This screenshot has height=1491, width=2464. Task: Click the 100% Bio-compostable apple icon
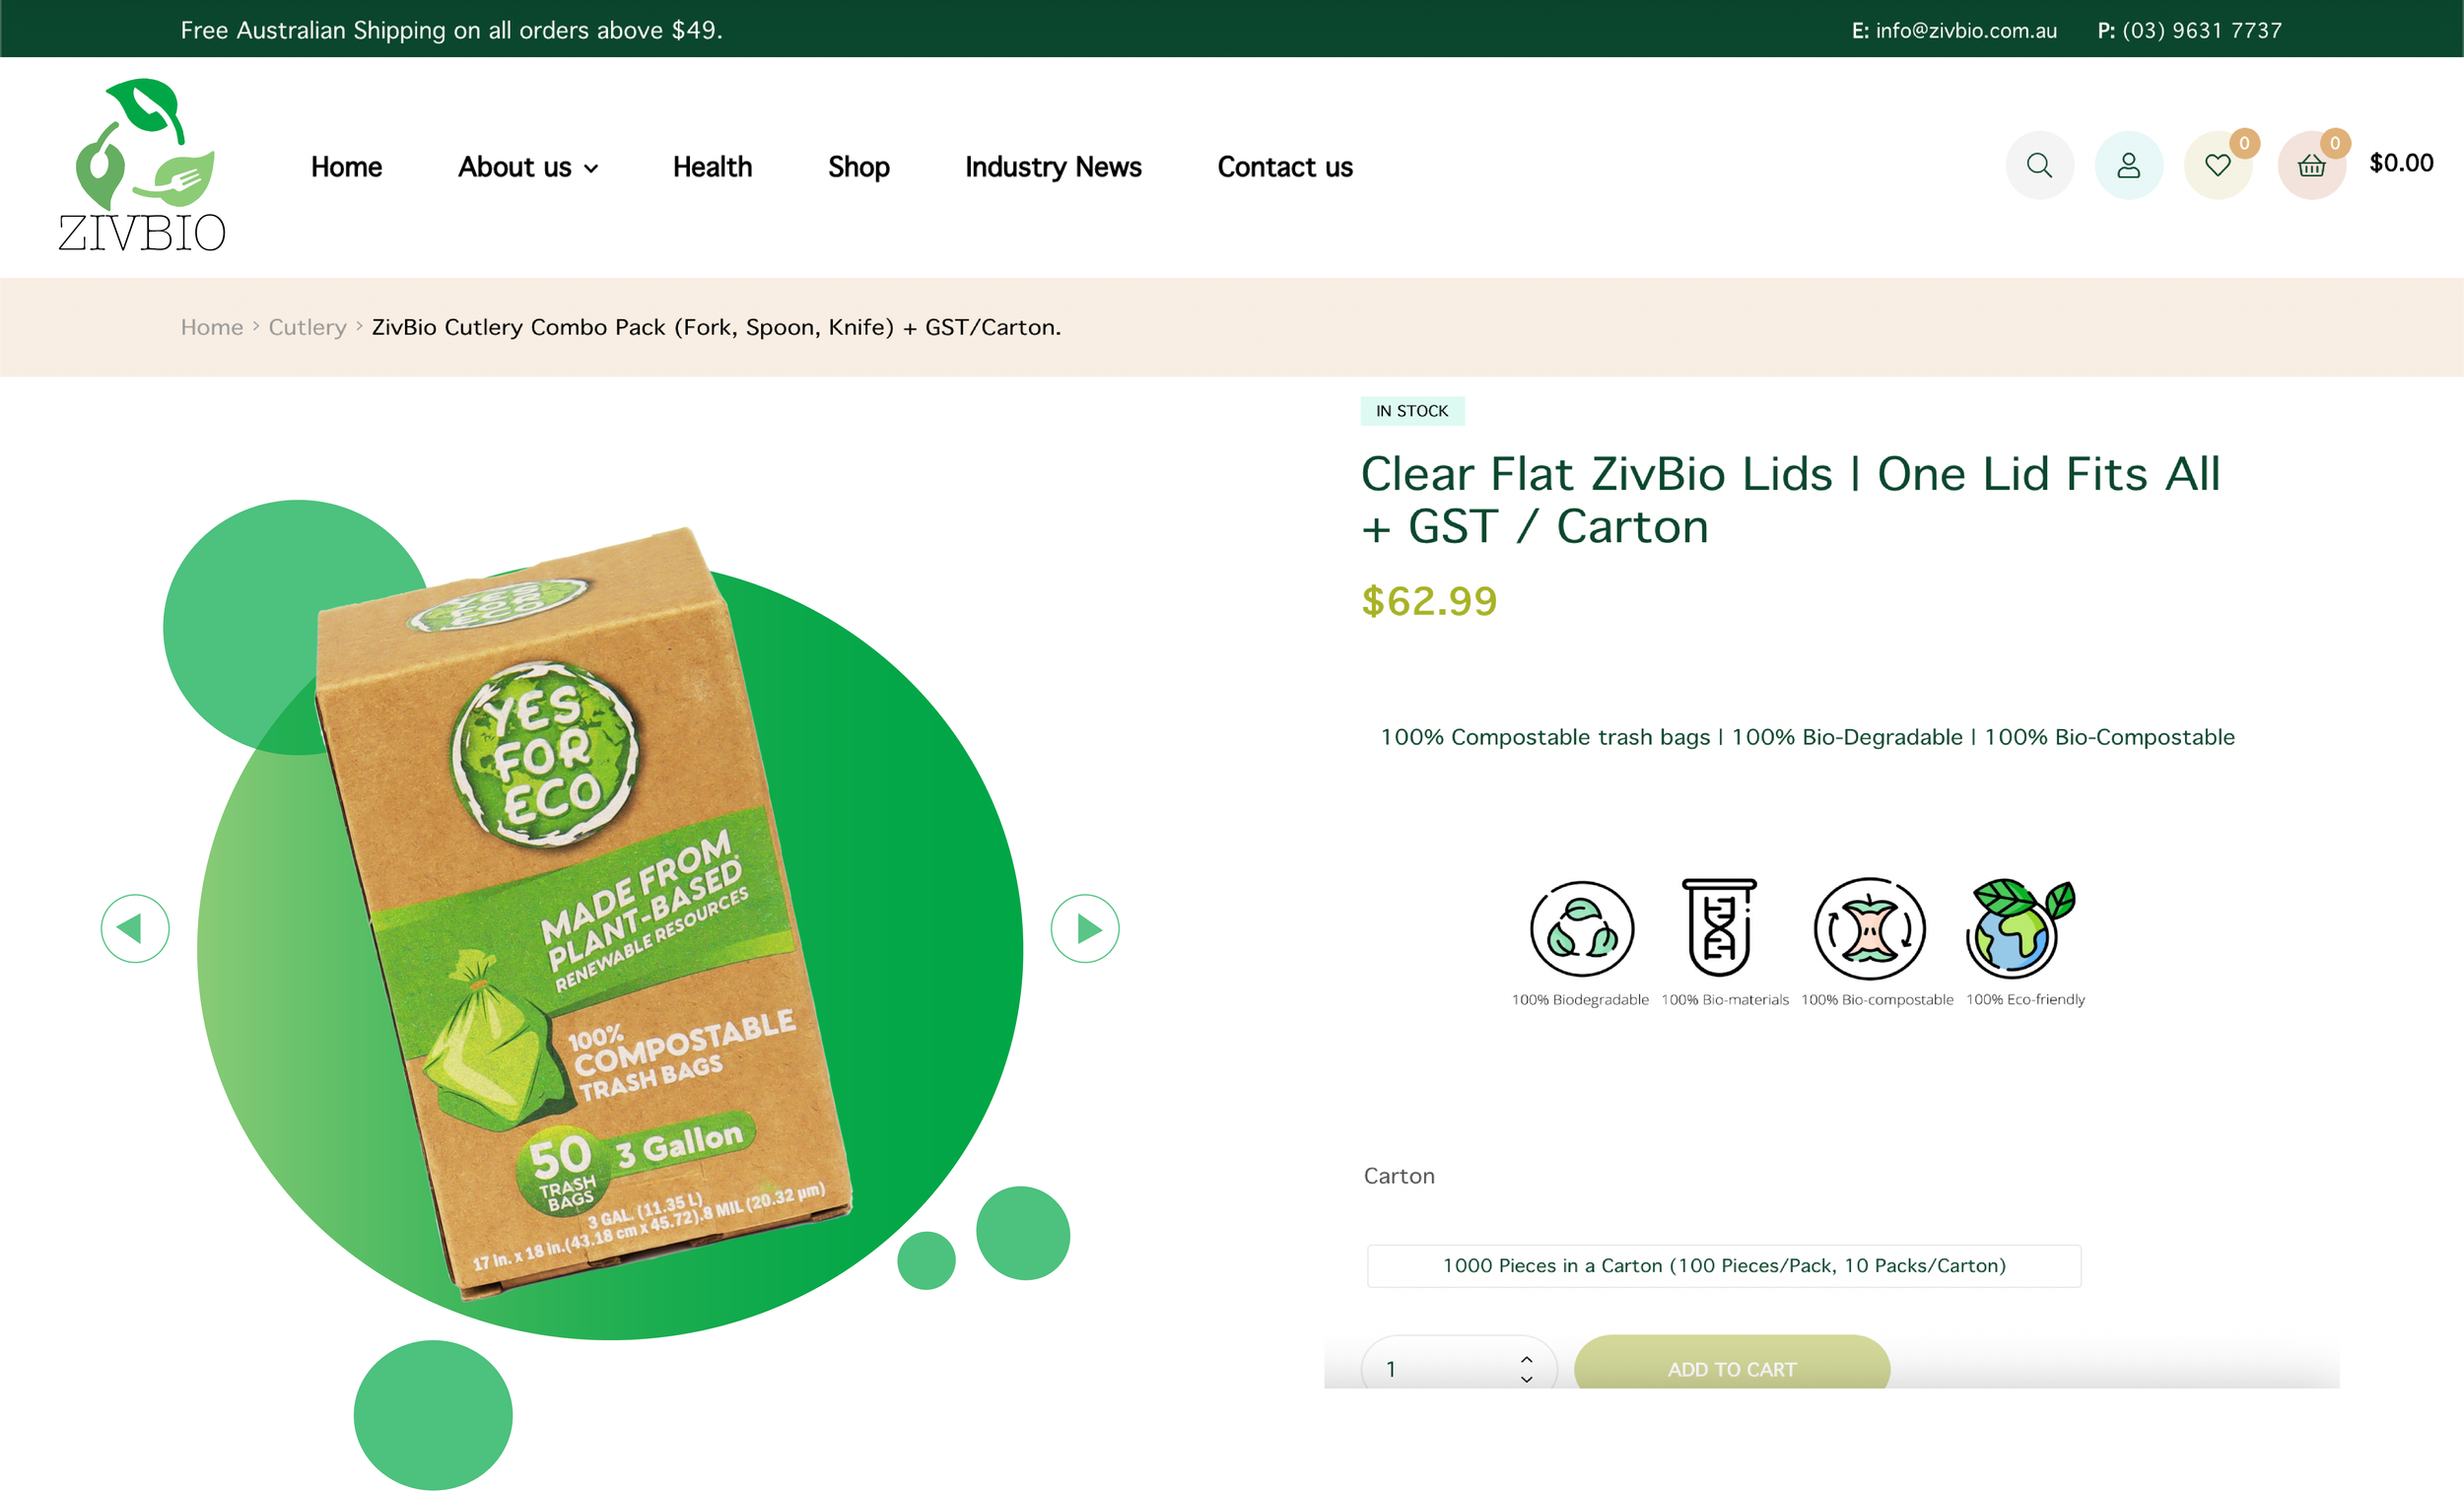point(1869,928)
